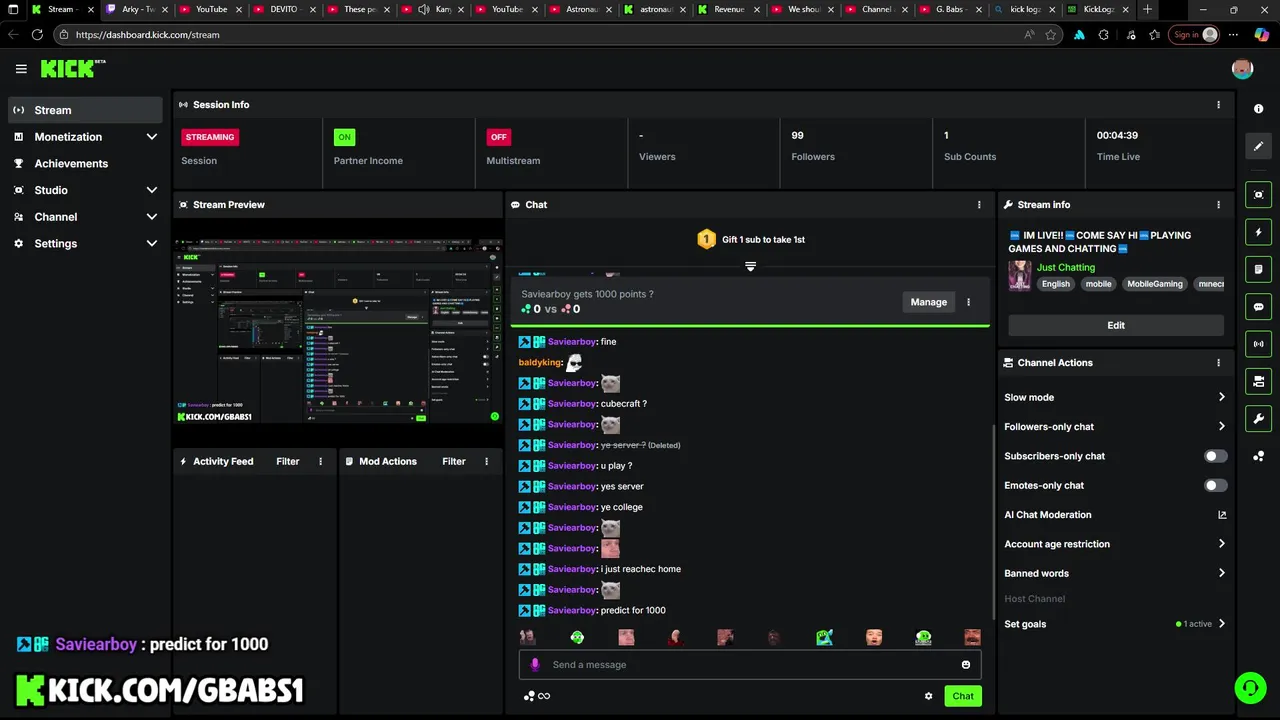Toggle the stream preview panel icon in sidebar

(1259, 195)
